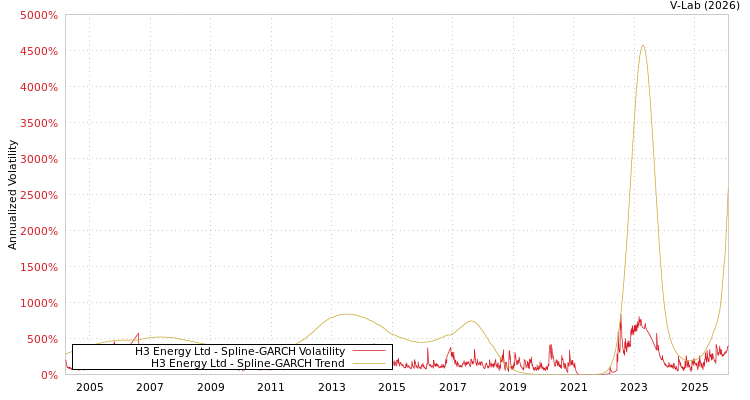
Task: Click the 4500% y-axis label
Action: (39, 51)
